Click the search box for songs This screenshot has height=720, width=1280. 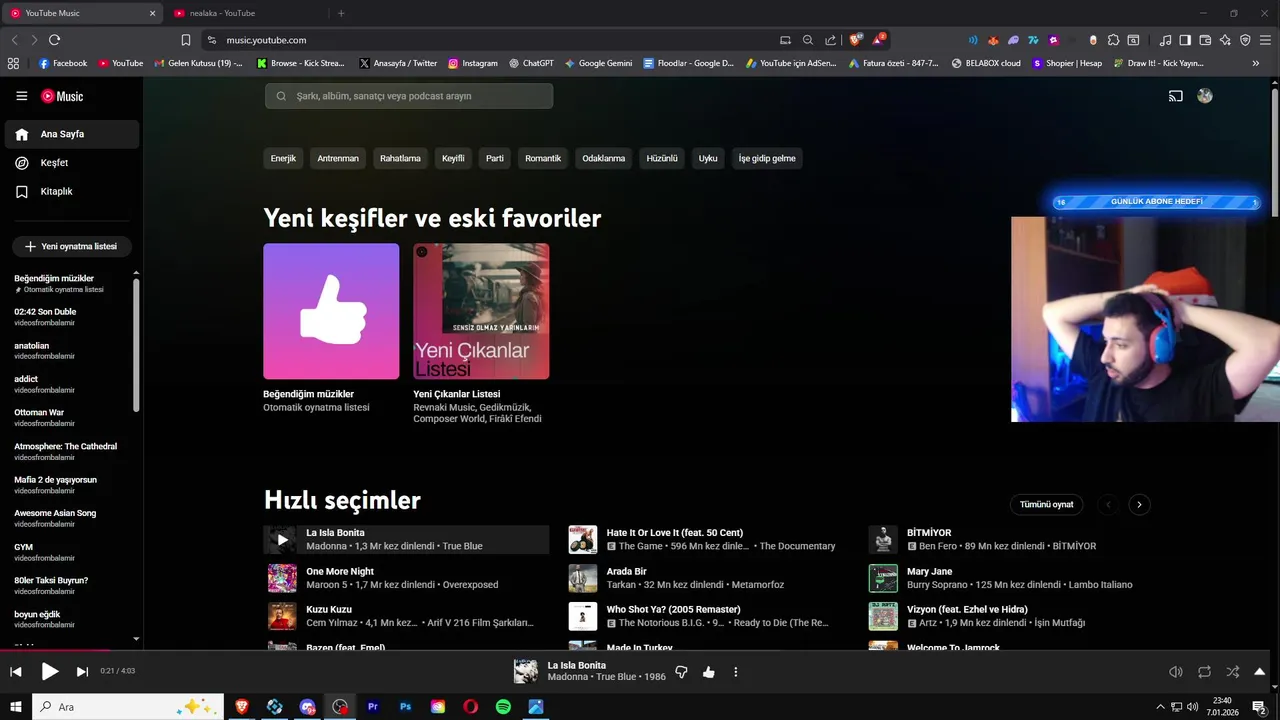tap(409, 96)
